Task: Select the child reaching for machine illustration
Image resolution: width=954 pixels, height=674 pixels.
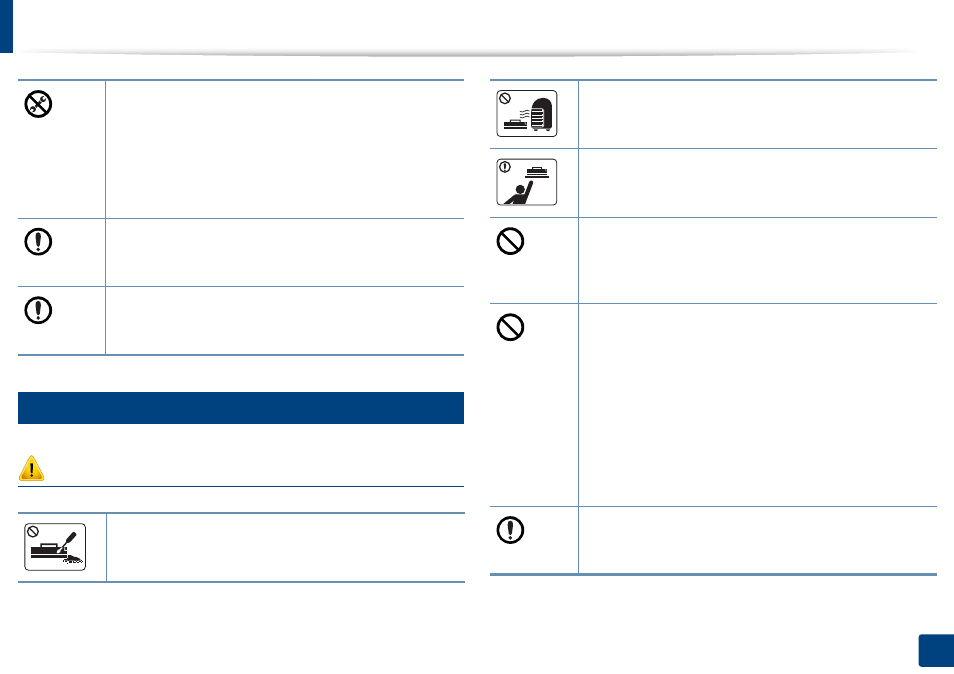Action: 527,182
